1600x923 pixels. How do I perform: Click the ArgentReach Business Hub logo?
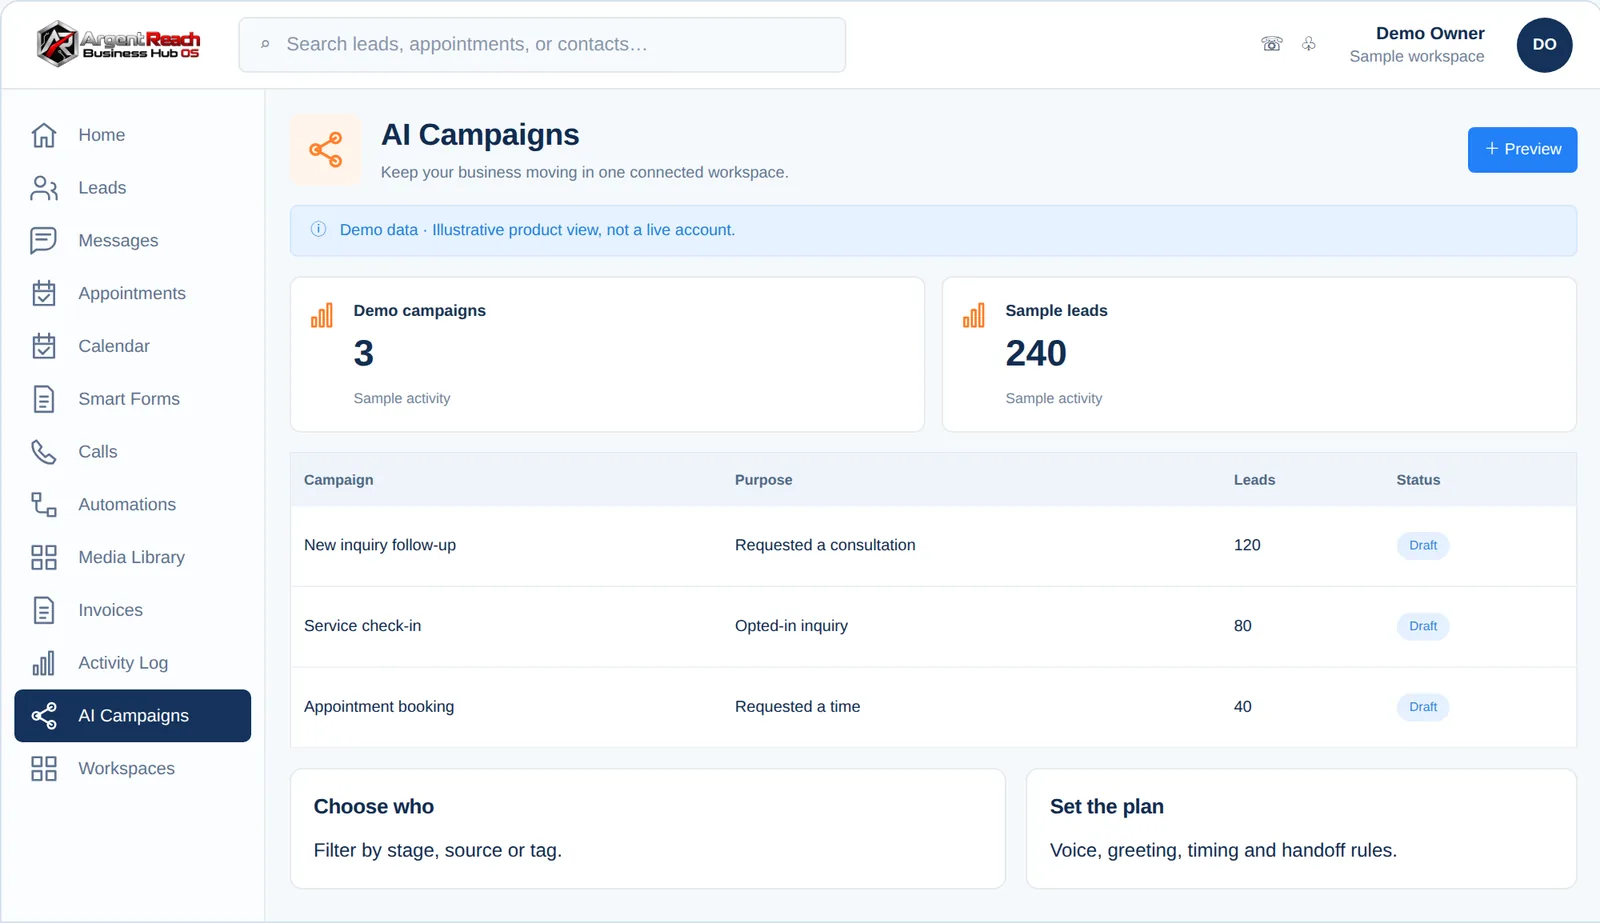coord(119,44)
